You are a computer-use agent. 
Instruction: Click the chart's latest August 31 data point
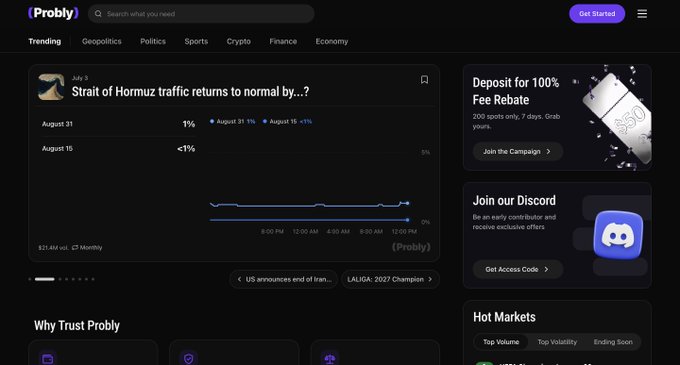click(x=407, y=203)
